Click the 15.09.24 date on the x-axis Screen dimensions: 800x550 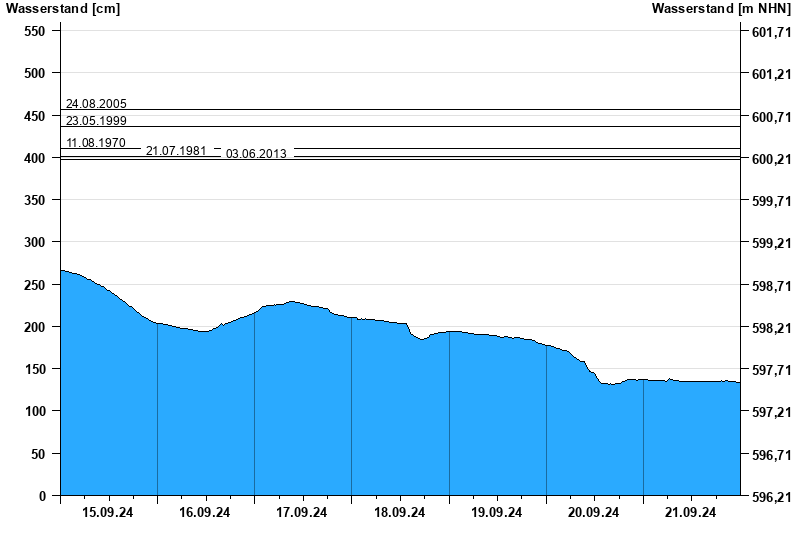108,513
